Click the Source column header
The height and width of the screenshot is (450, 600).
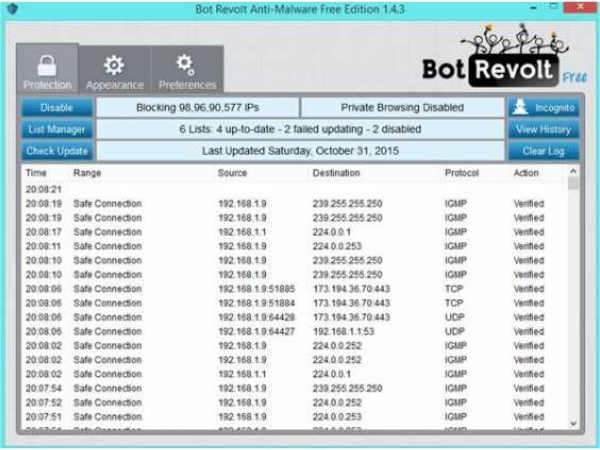coord(232,173)
